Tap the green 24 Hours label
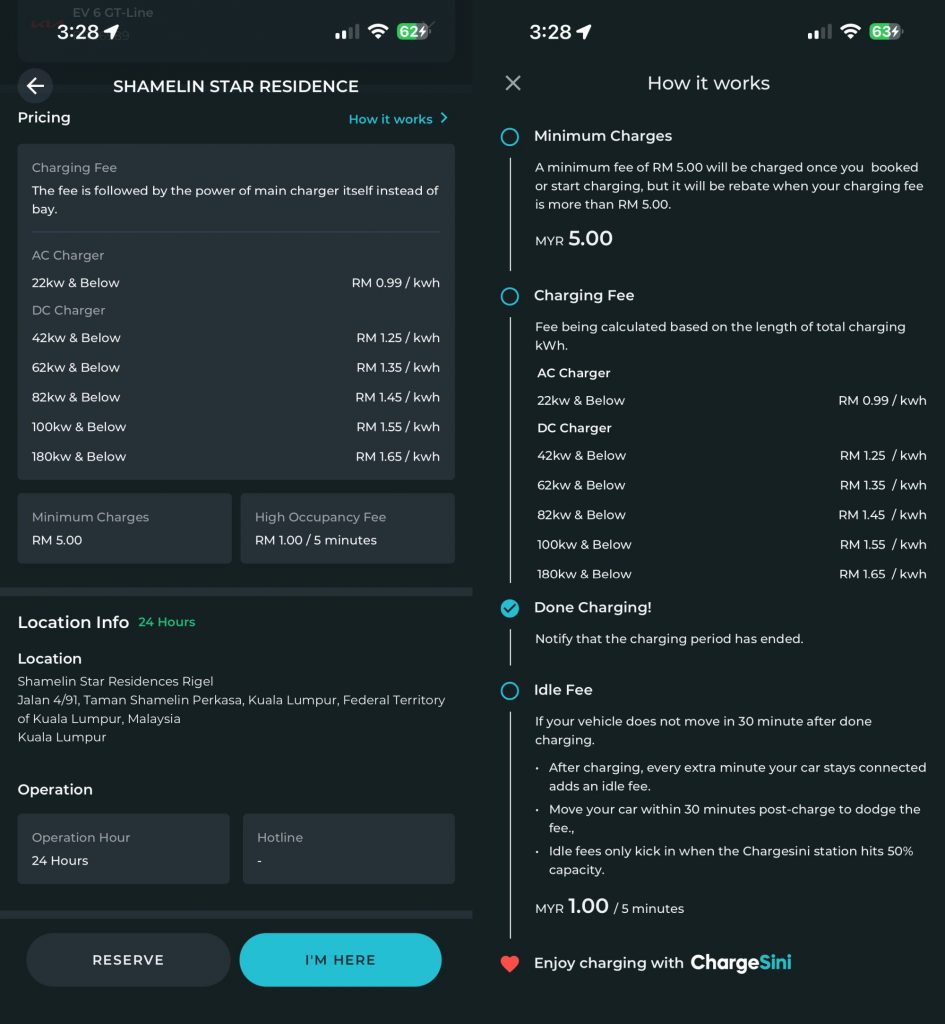 [x=167, y=622]
